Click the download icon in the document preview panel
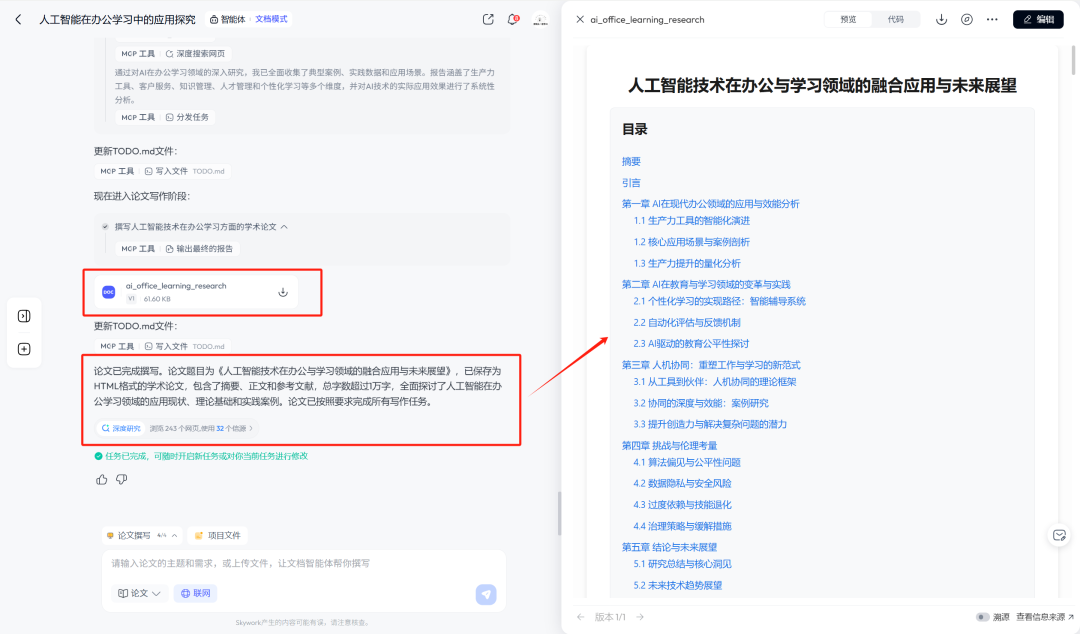The width and height of the screenshot is (1080, 634). pyautogui.click(x=941, y=18)
